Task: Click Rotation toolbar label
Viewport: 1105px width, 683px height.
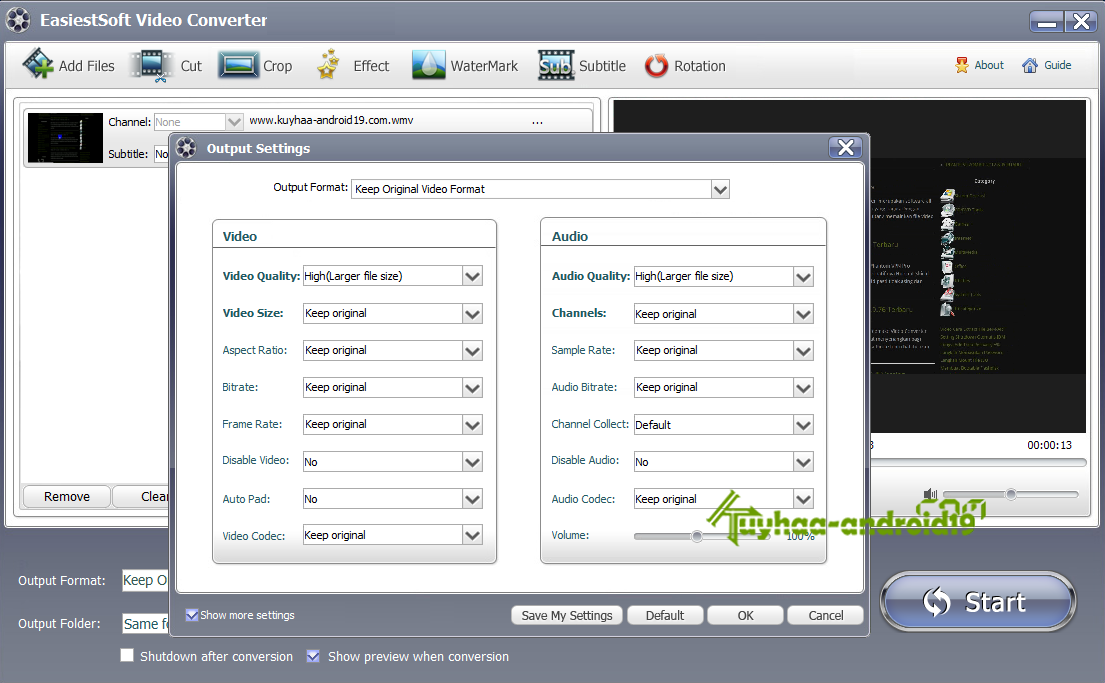Action: point(700,66)
